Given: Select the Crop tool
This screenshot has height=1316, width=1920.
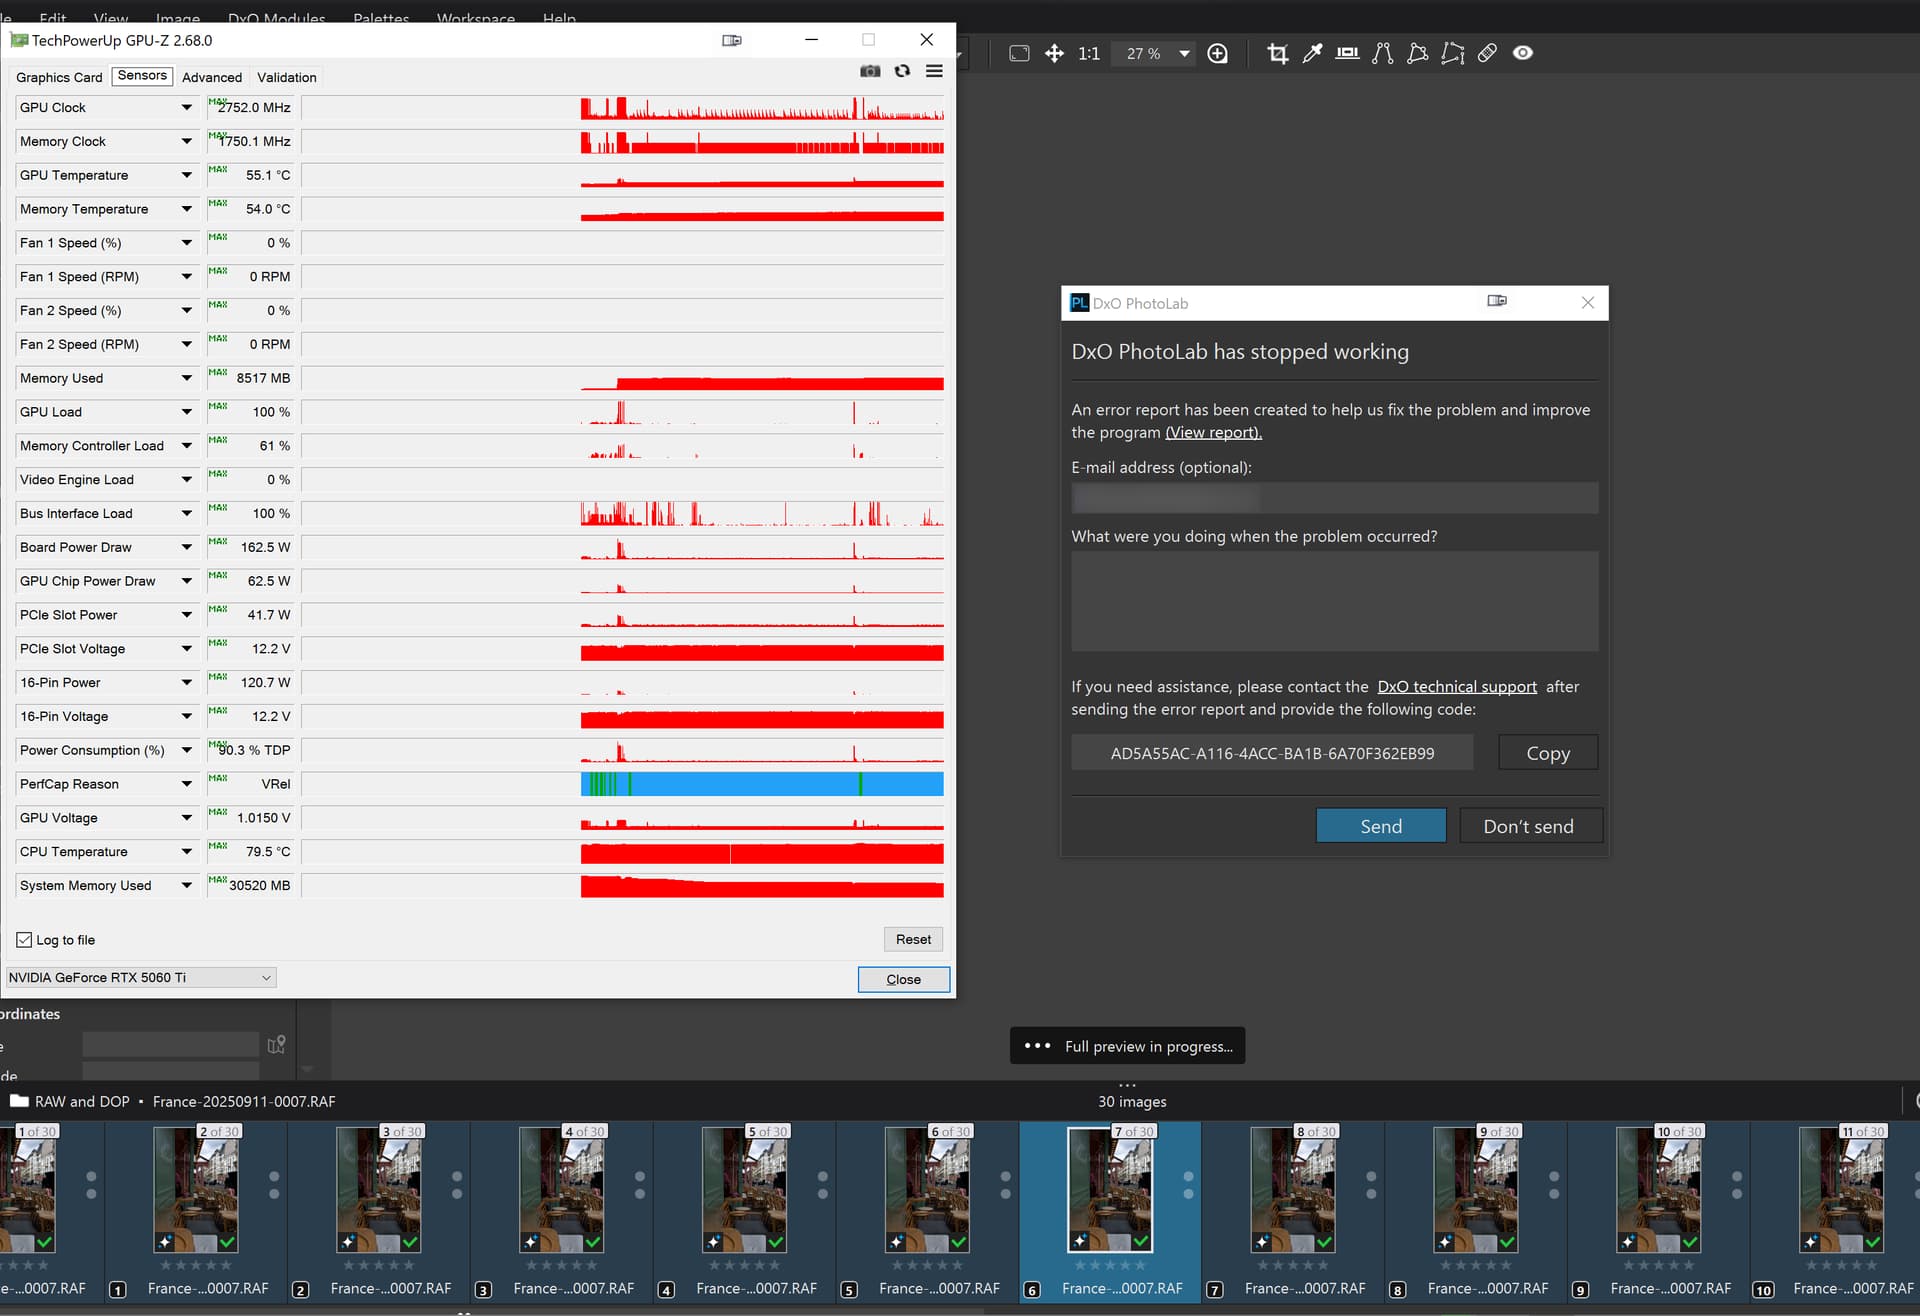Looking at the screenshot, I should 1277,54.
